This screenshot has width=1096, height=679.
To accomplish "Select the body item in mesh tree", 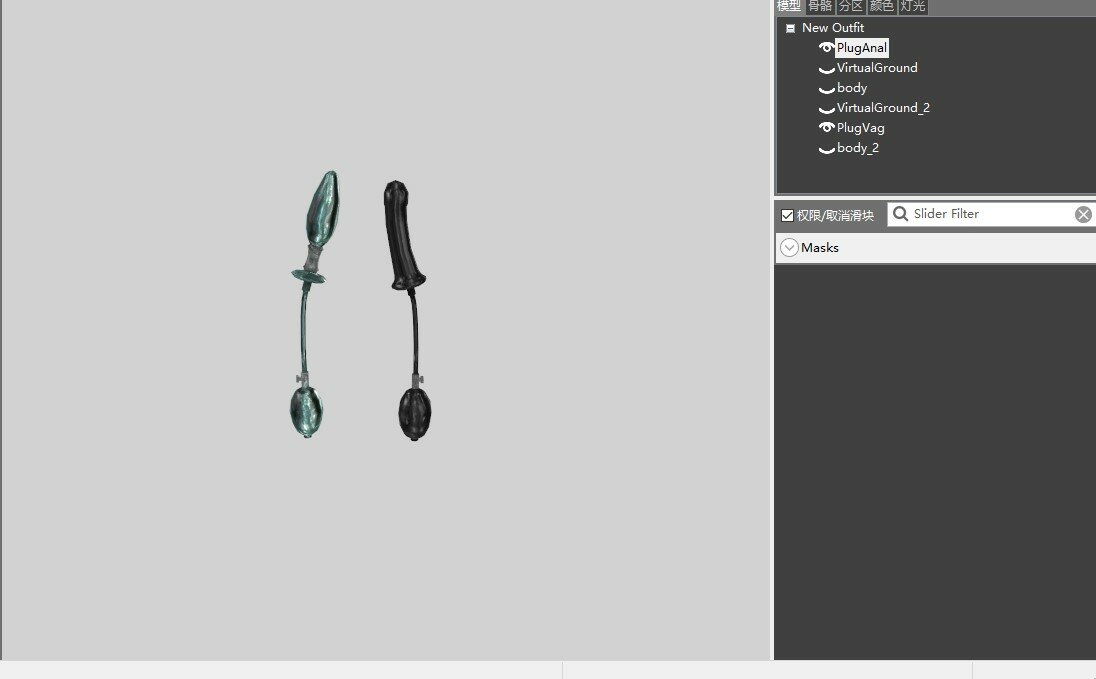I will [852, 88].
